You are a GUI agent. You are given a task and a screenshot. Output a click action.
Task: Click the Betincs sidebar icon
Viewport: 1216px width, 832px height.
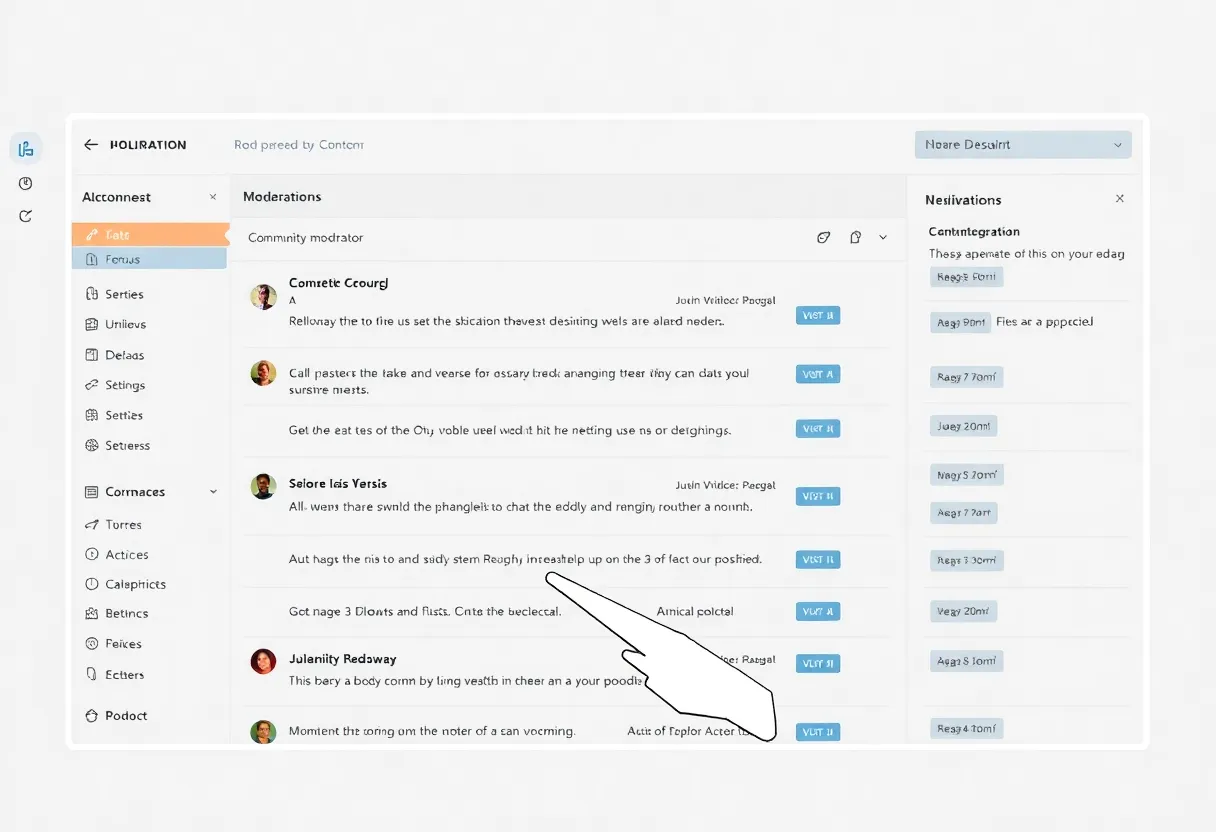click(x=92, y=613)
